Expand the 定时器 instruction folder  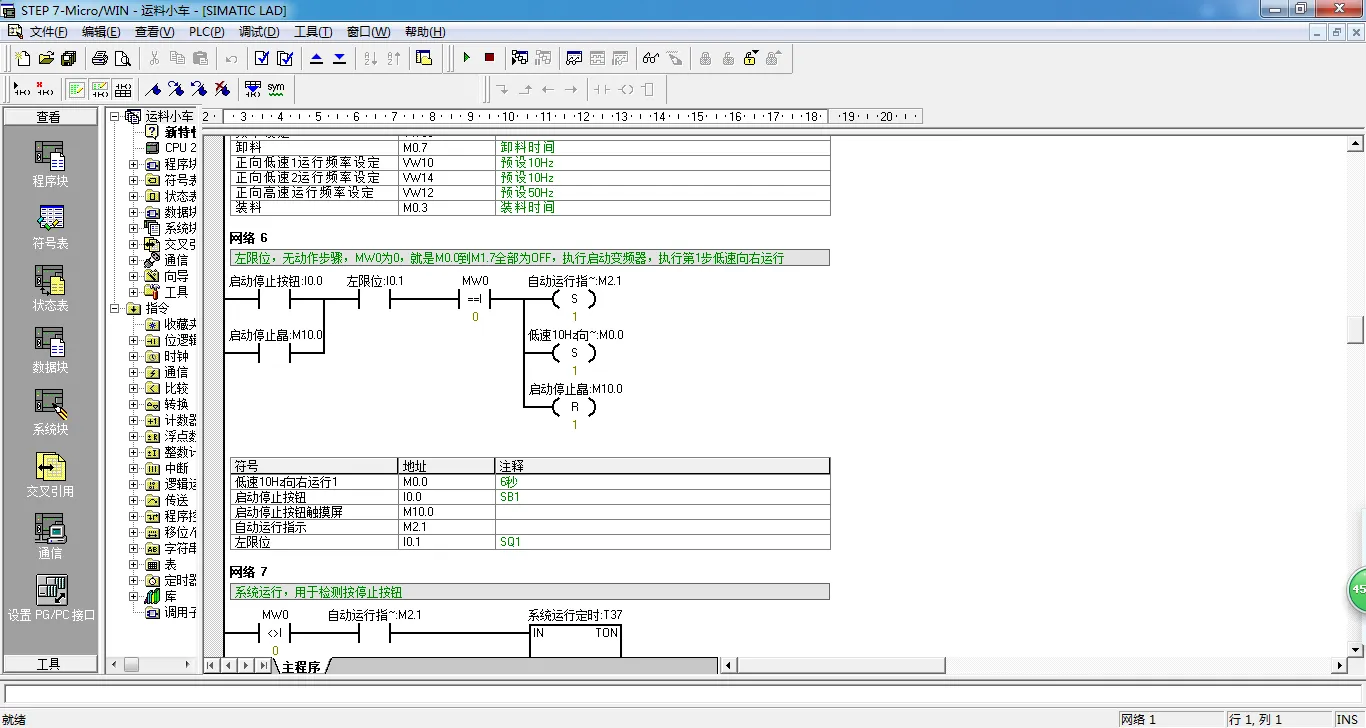coord(134,580)
